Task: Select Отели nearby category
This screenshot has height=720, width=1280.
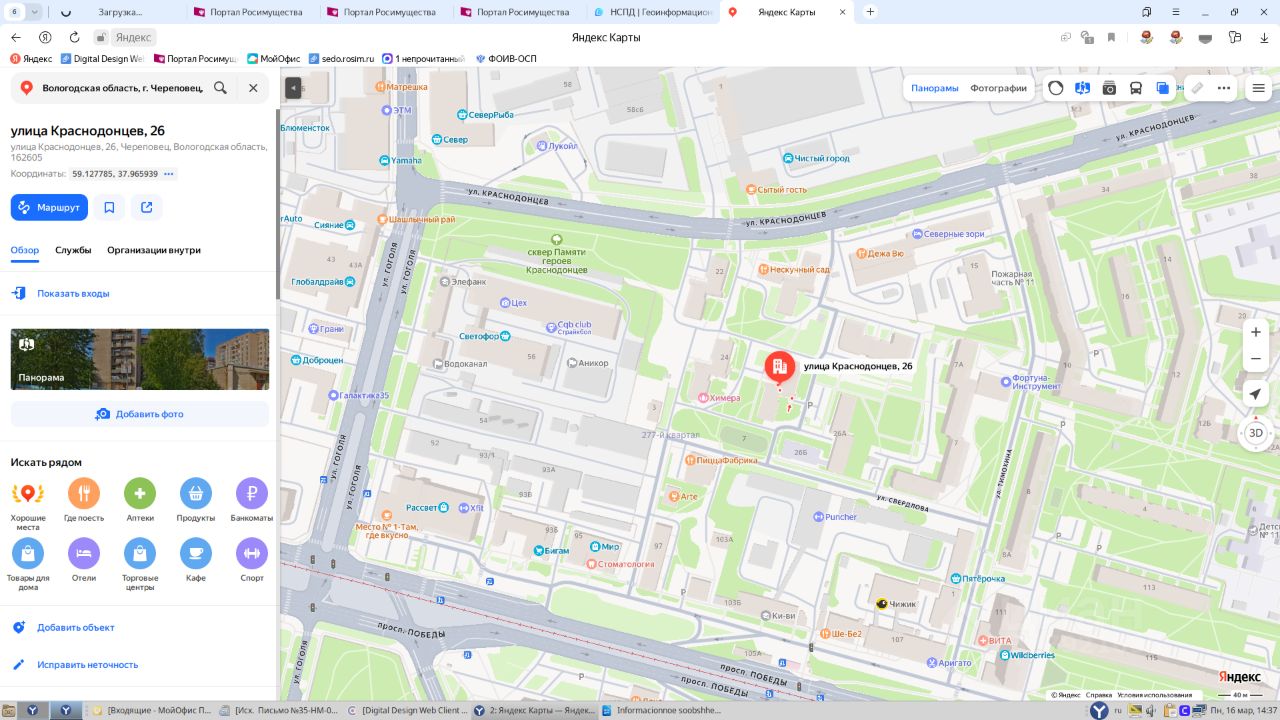Action: [84, 560]
